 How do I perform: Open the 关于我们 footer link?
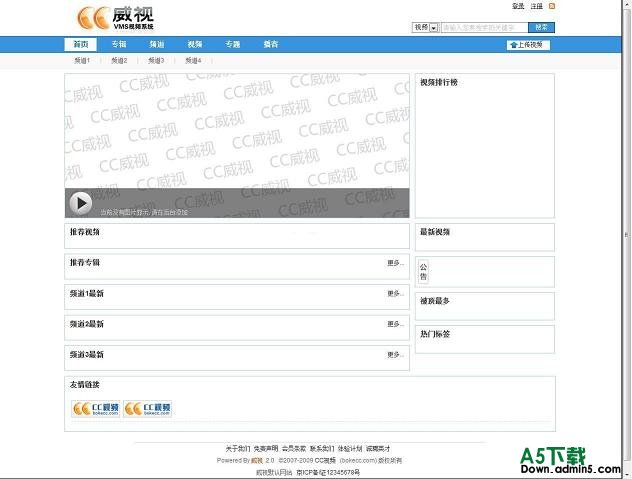click(x=238, y=448)
